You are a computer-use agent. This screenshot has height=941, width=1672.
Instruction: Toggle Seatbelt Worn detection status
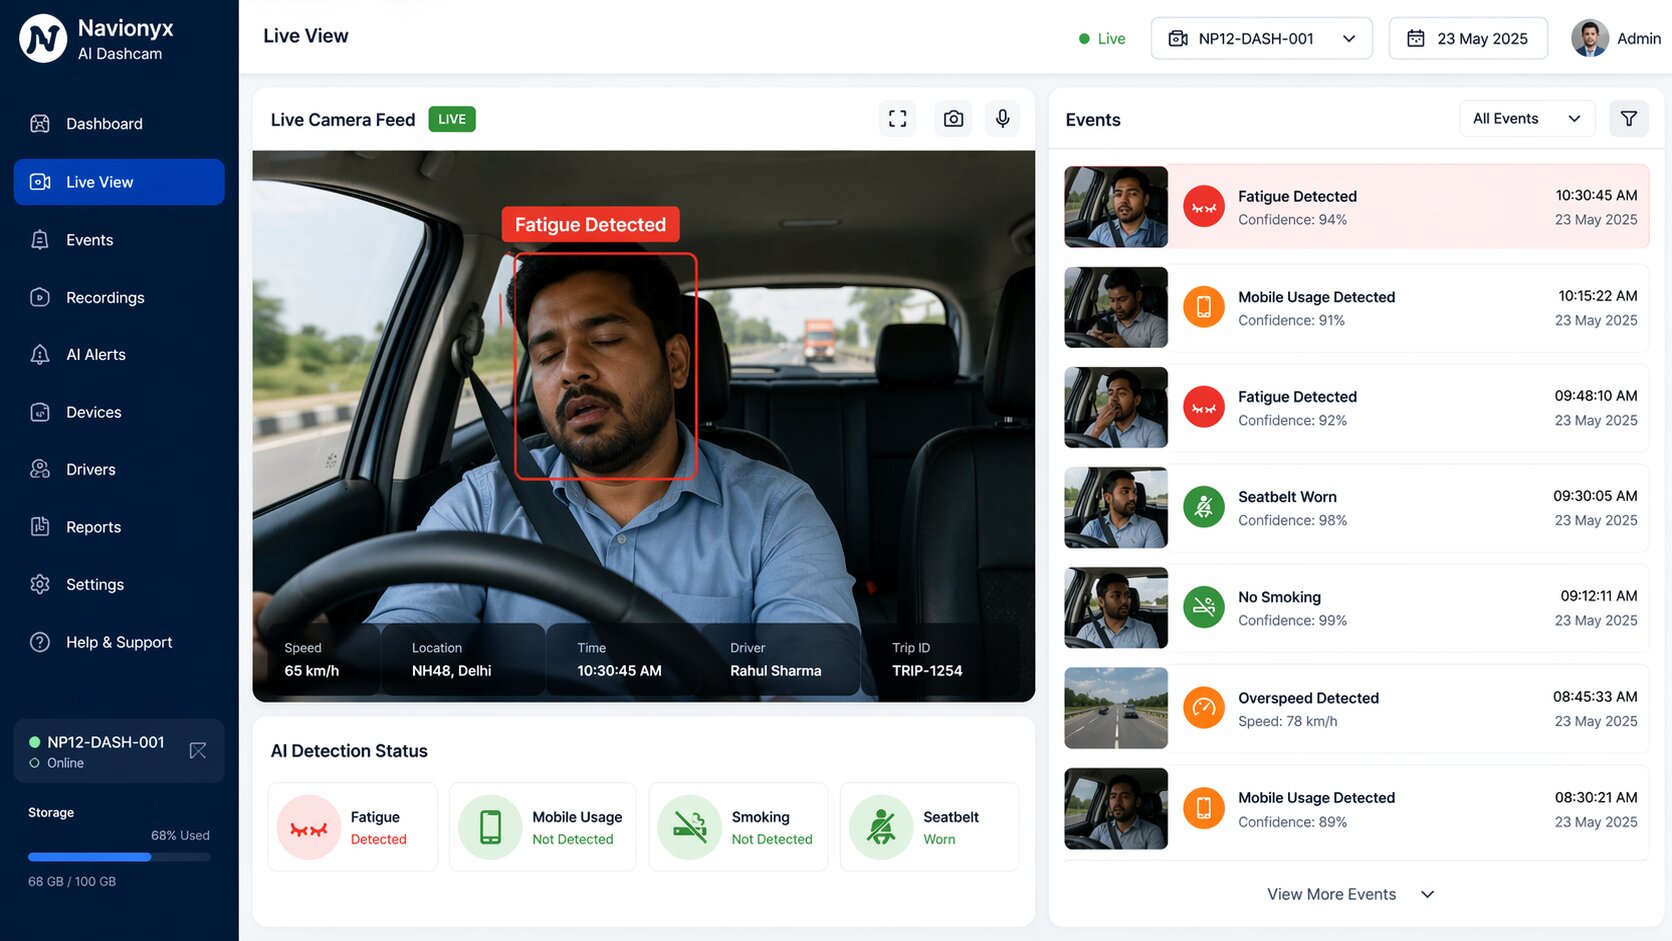929,826
